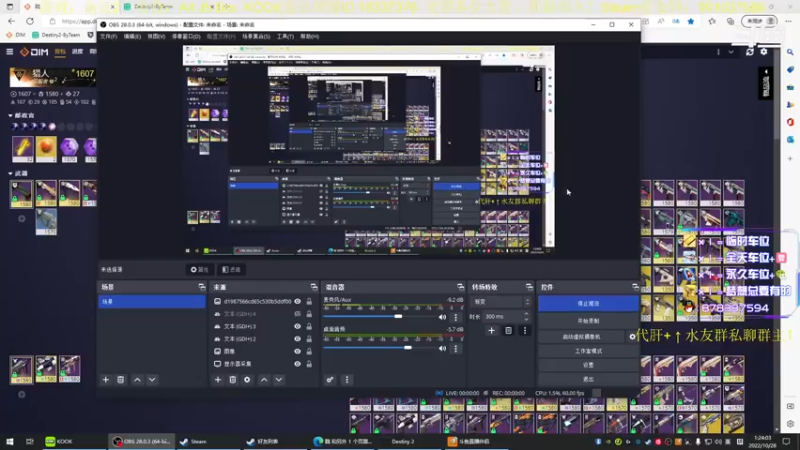This screenshot has width=800, height=450.
Task: Open source properties gear in 来源 panel toolbar
Action: pos(247,380)
